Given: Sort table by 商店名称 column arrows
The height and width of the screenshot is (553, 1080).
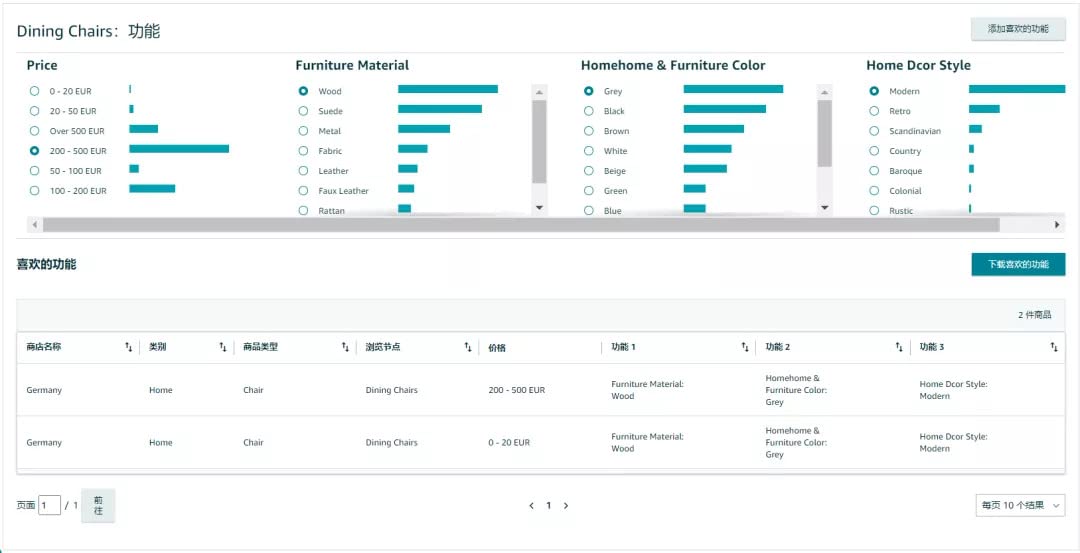Looking at the screenshot, I should tap(128, 347).
